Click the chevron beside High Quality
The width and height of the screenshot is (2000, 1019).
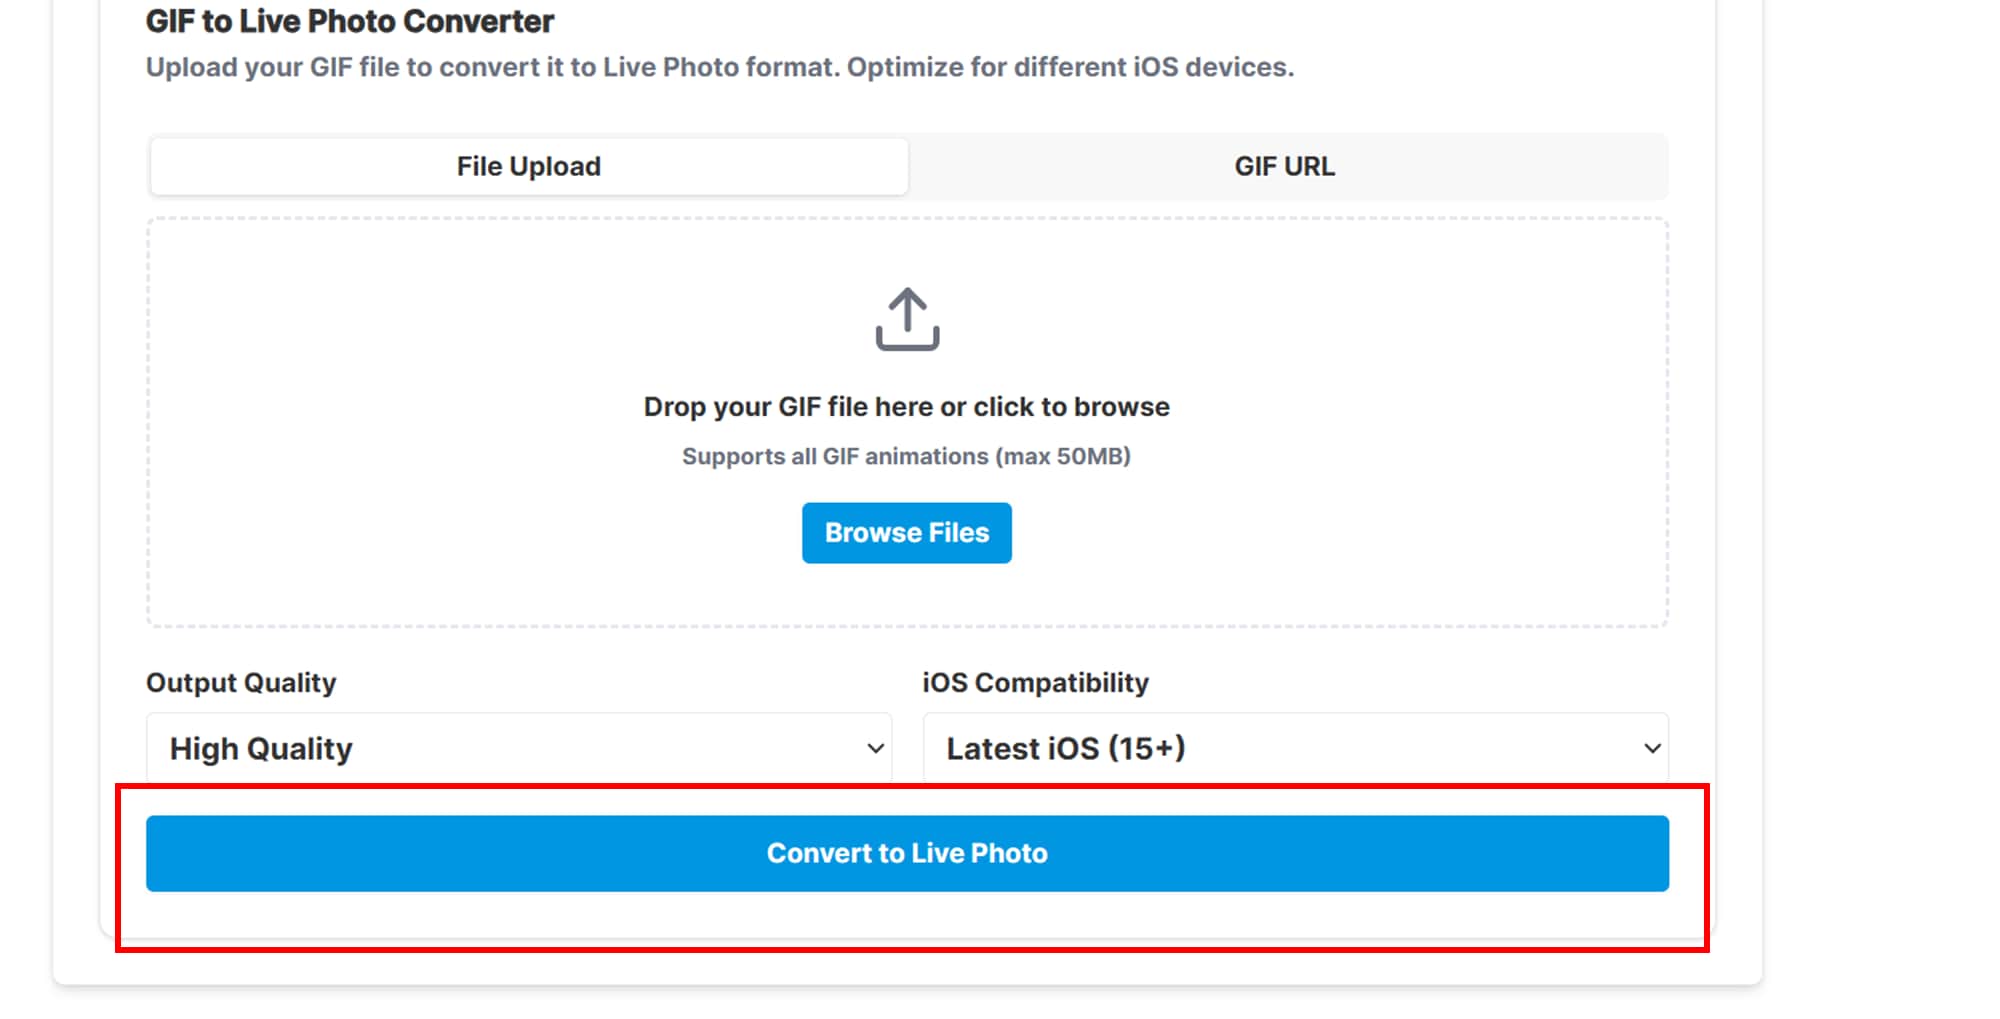875,748
